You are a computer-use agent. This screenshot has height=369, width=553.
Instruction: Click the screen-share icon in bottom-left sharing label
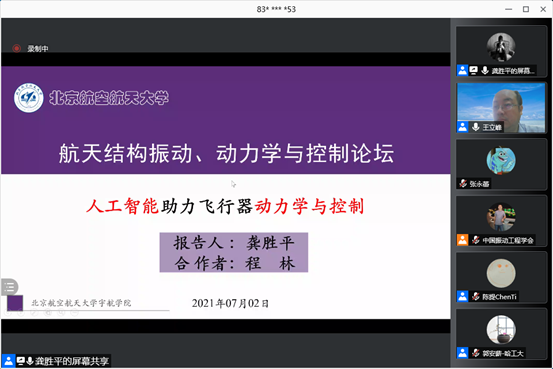[21, 361]
